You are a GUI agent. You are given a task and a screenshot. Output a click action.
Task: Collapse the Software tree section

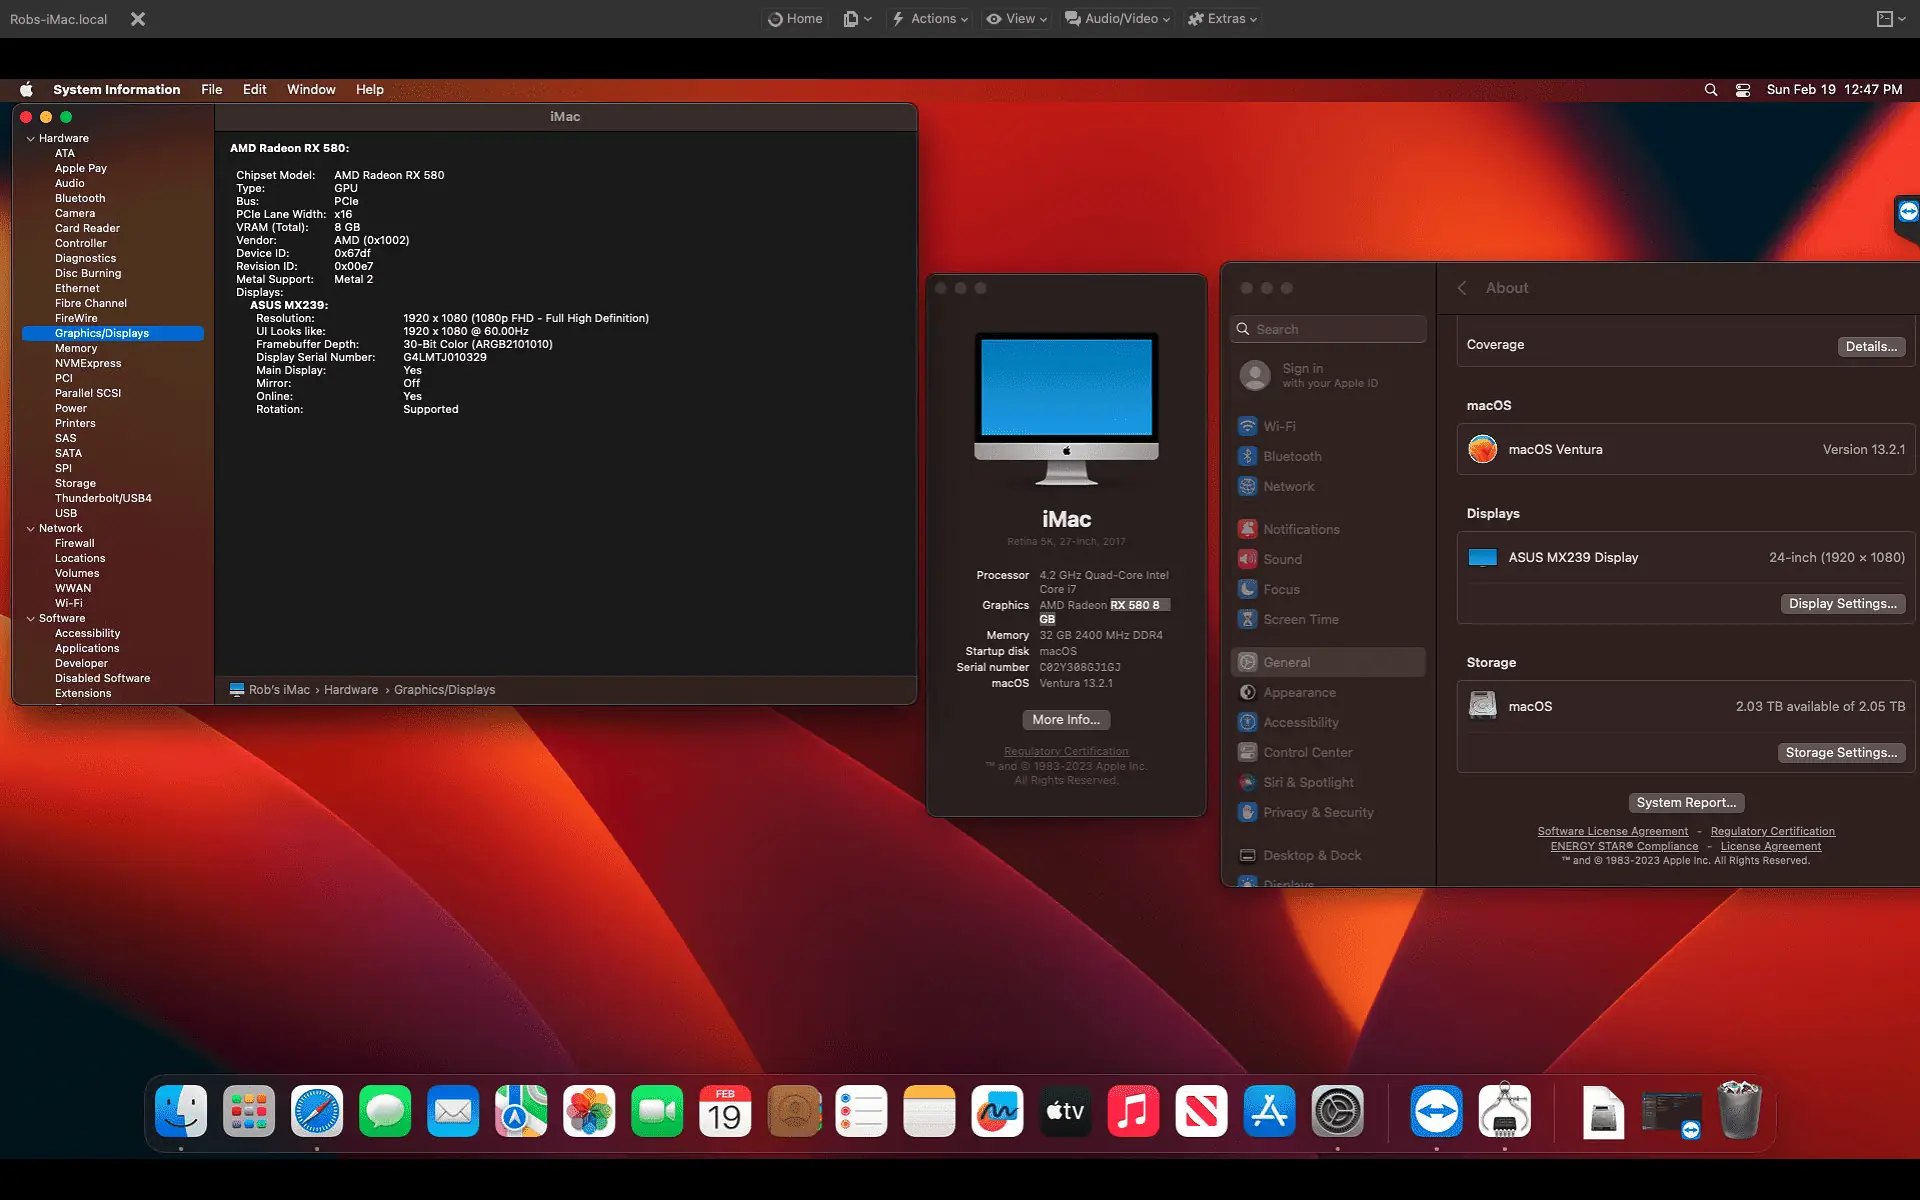click(x=31, y=619)
